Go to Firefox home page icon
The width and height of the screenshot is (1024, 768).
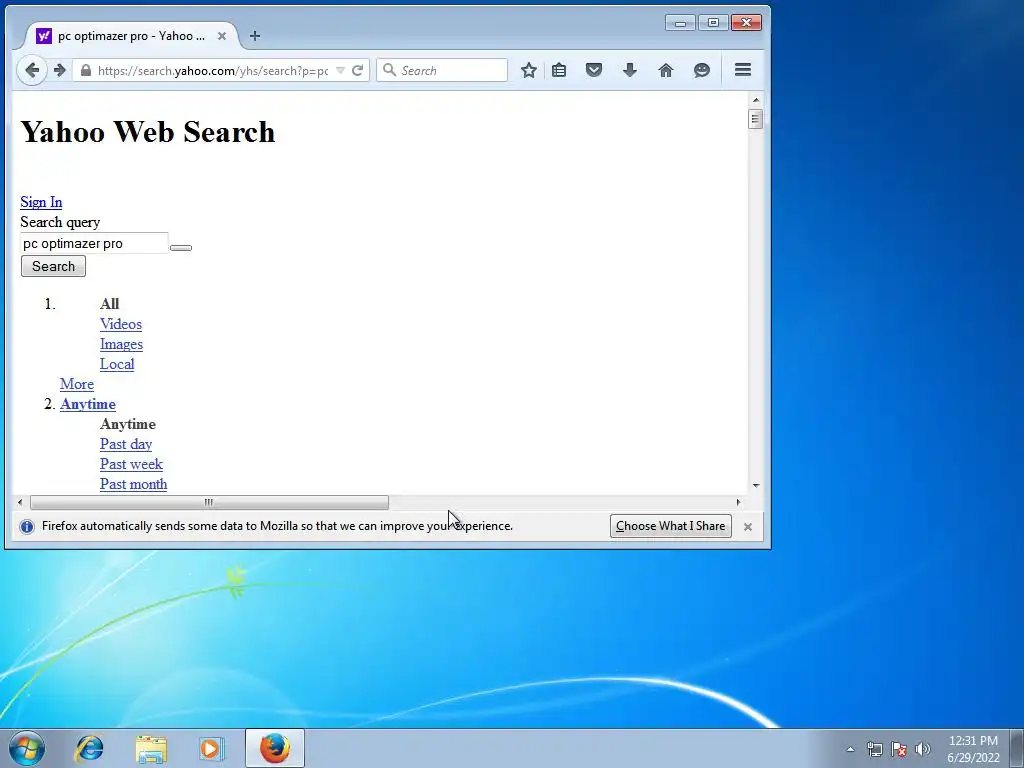[665, 70]
